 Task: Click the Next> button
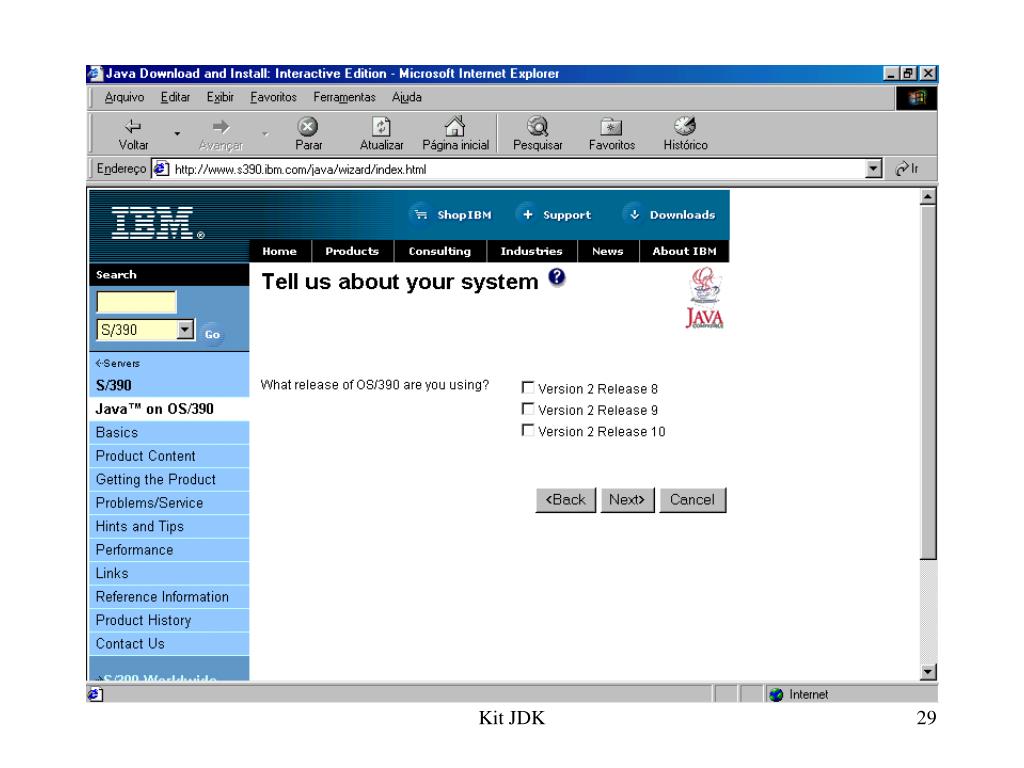(627, 500)
